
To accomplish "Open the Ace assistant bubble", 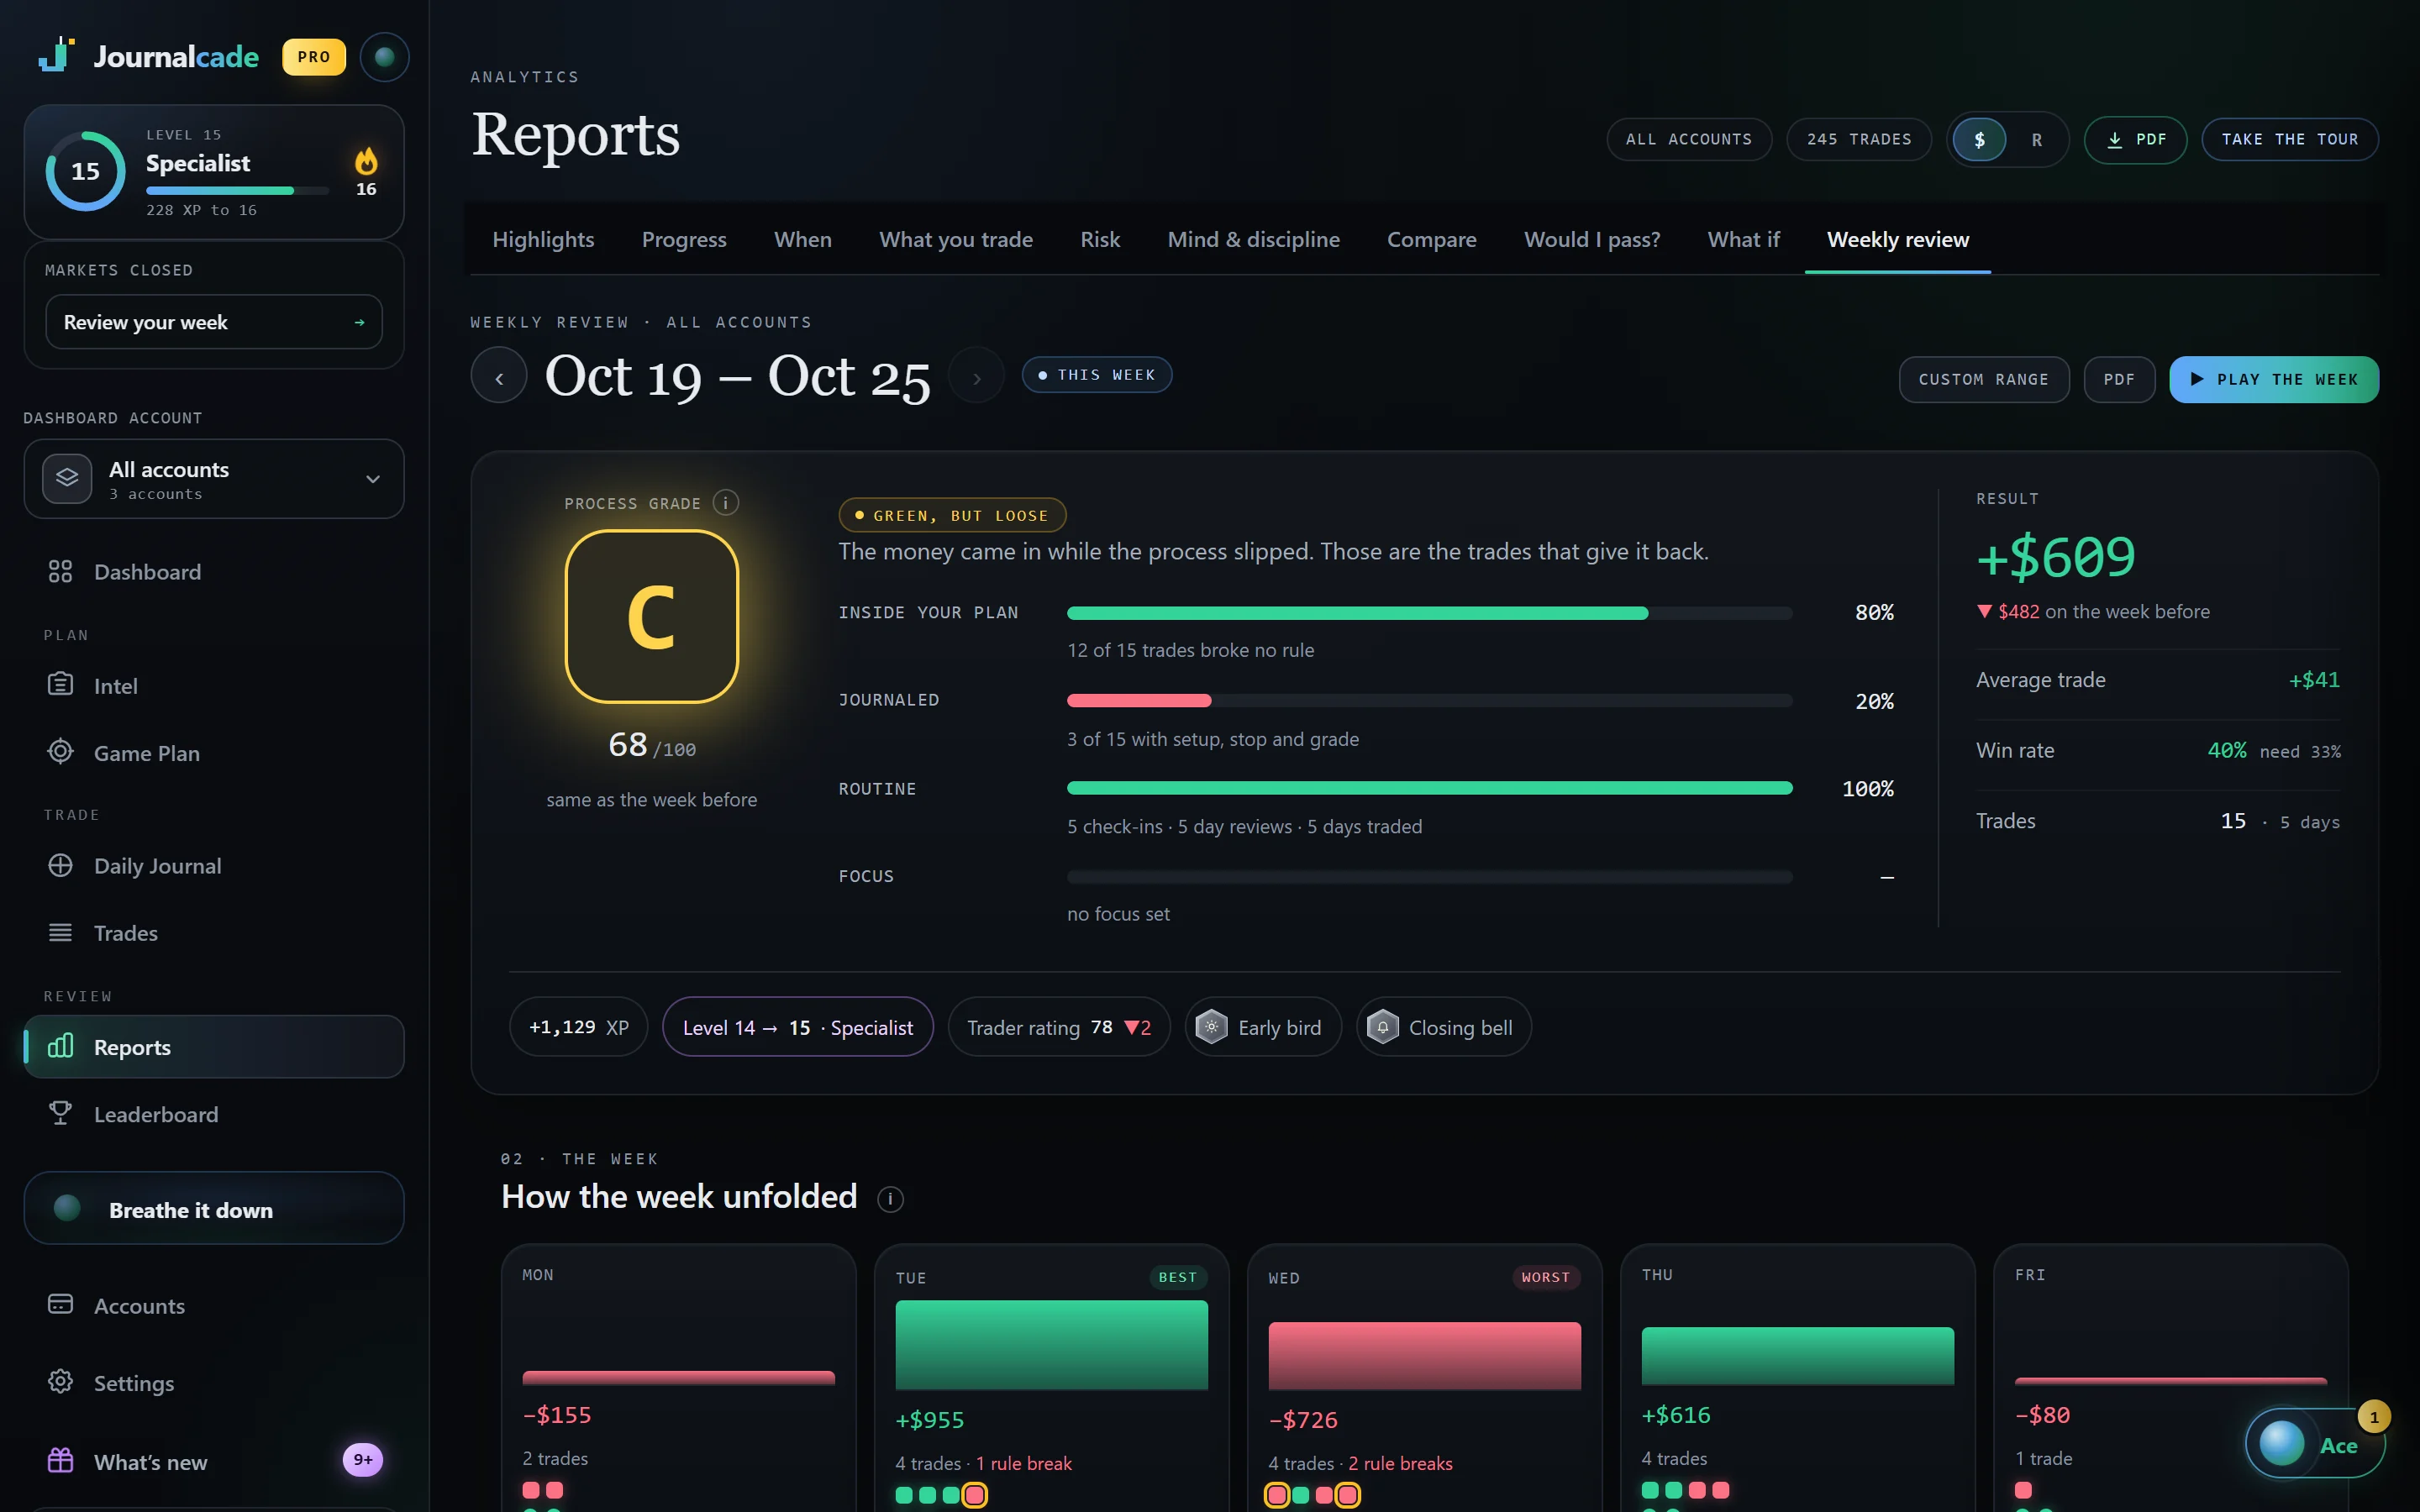I will point(2313,1444).
